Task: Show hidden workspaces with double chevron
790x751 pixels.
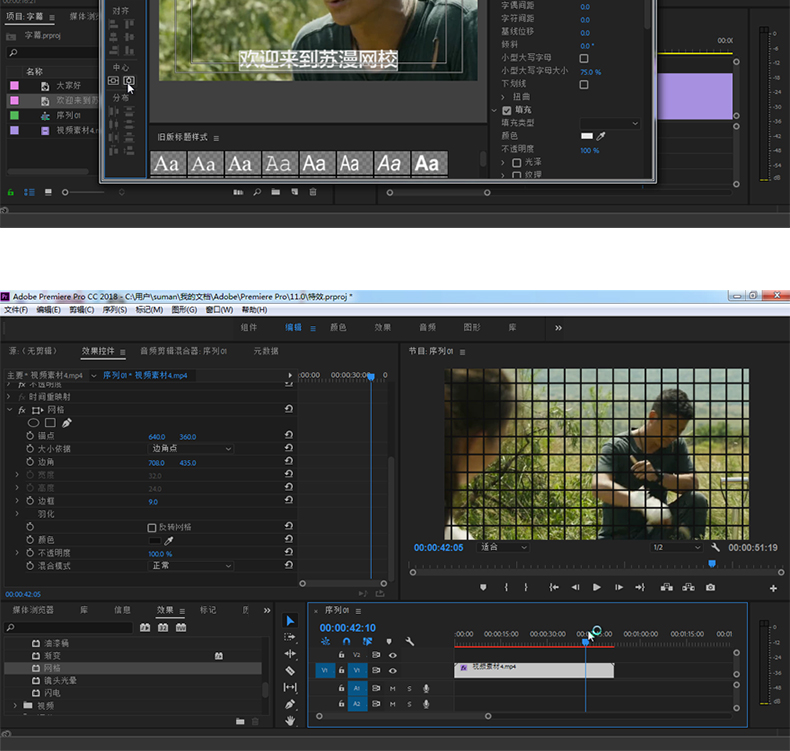Action: pos(558,328)
